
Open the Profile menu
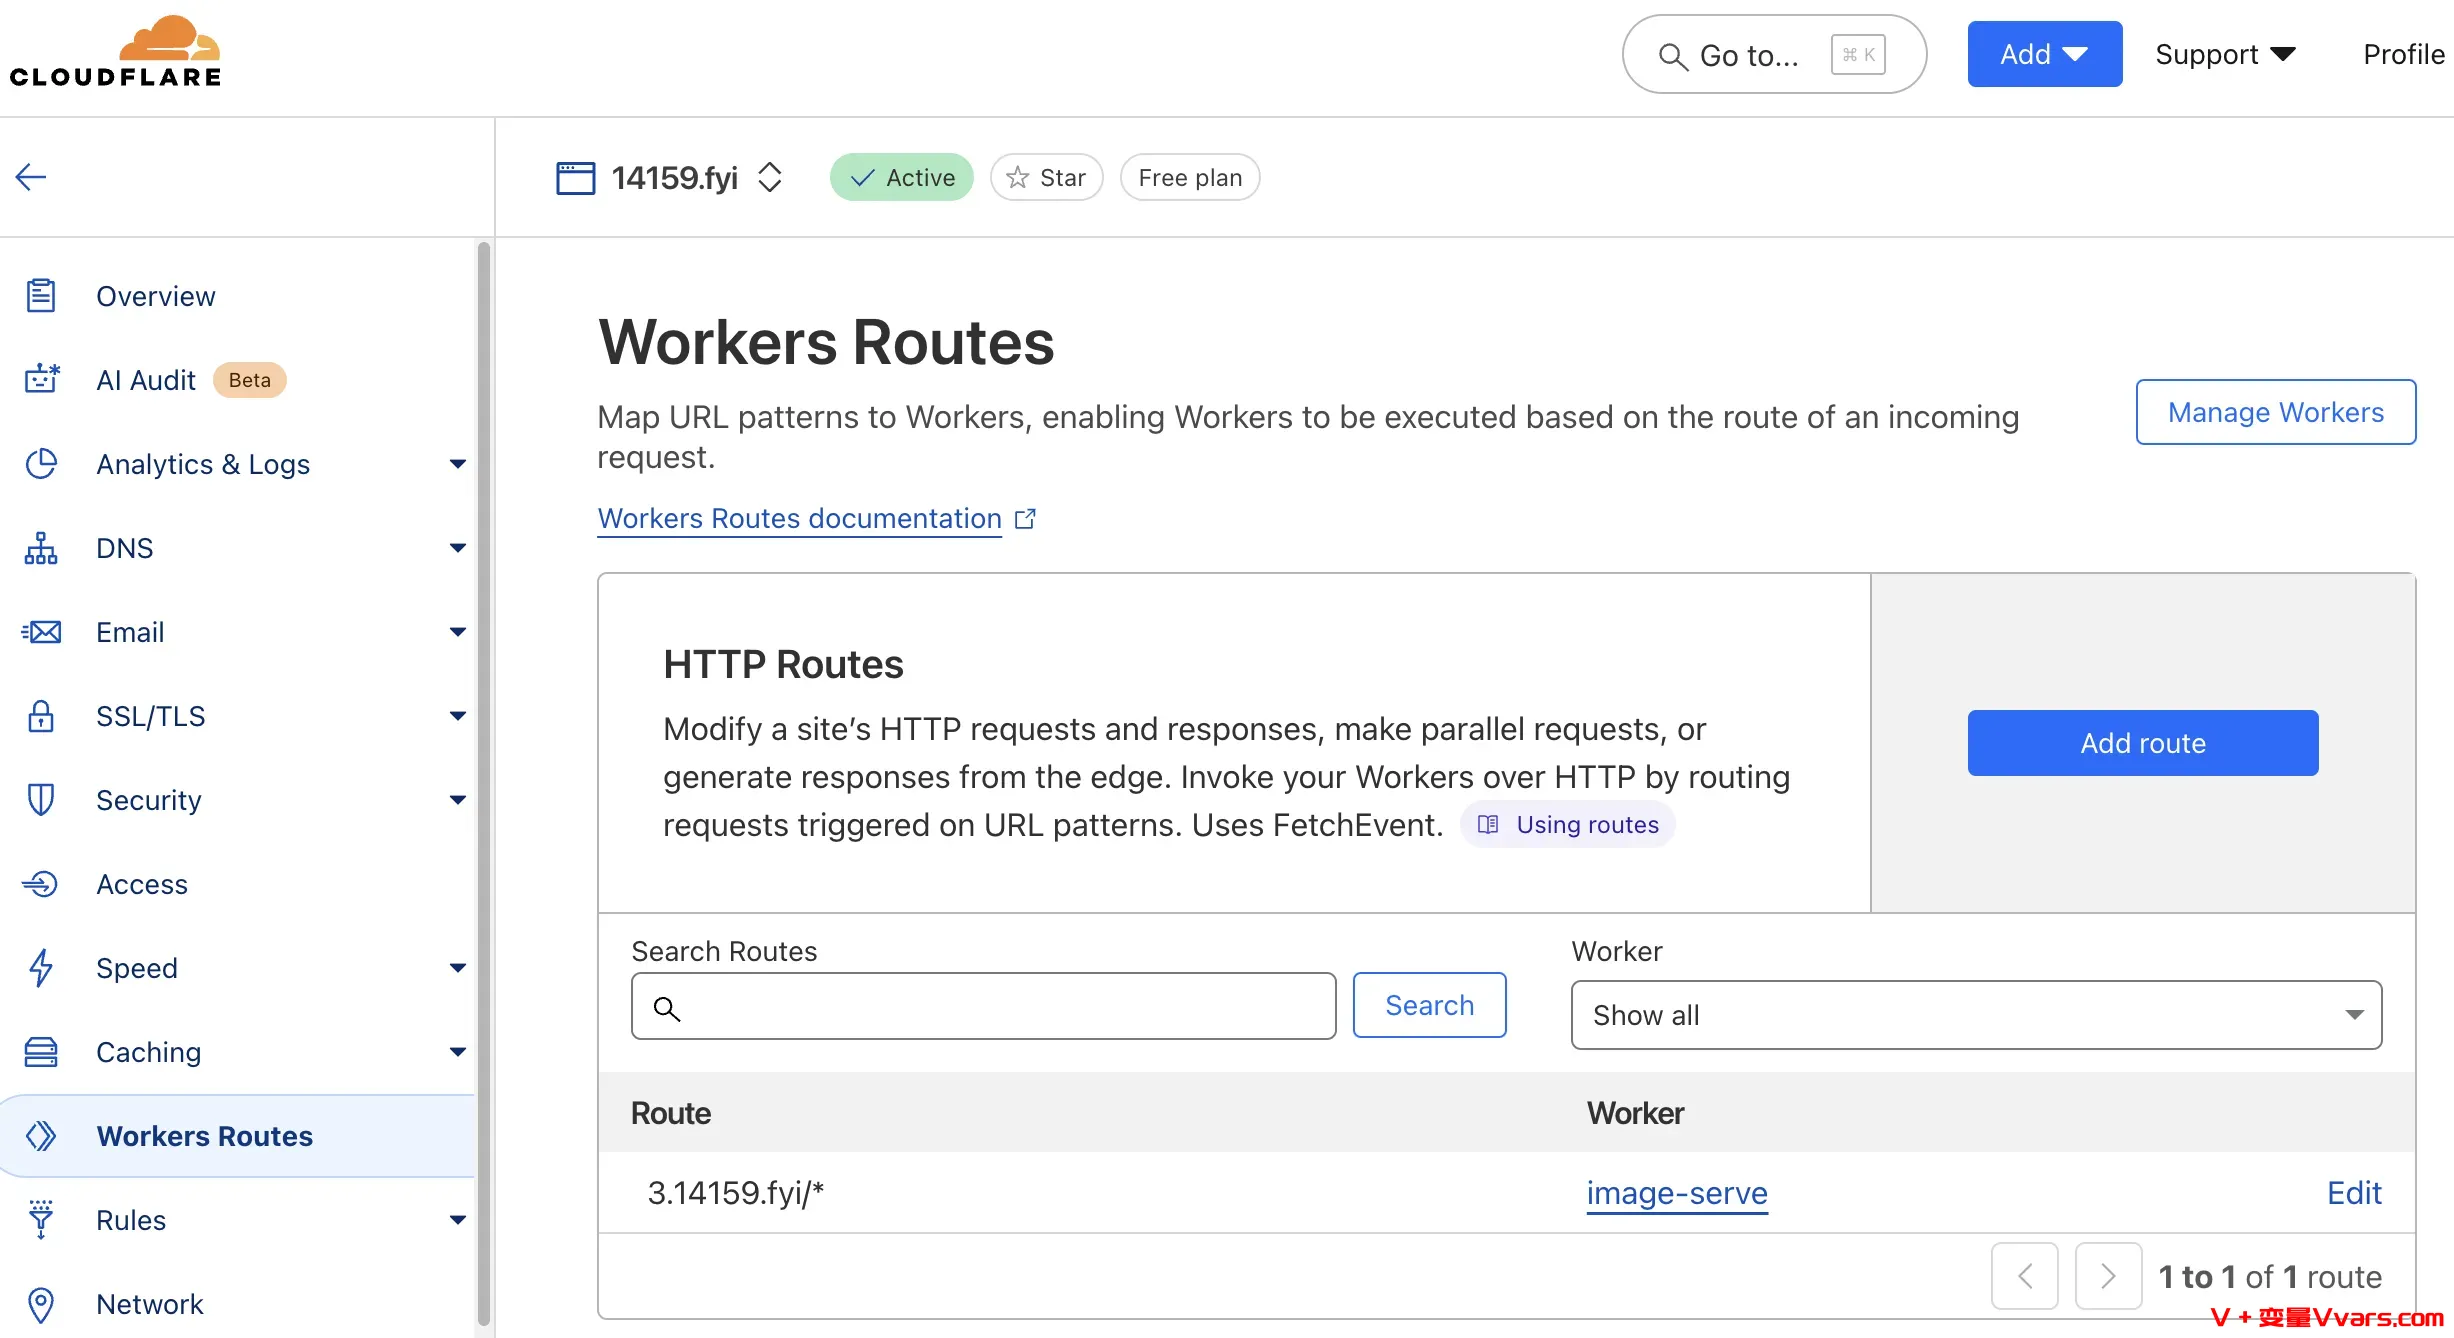pos(2404,54)
